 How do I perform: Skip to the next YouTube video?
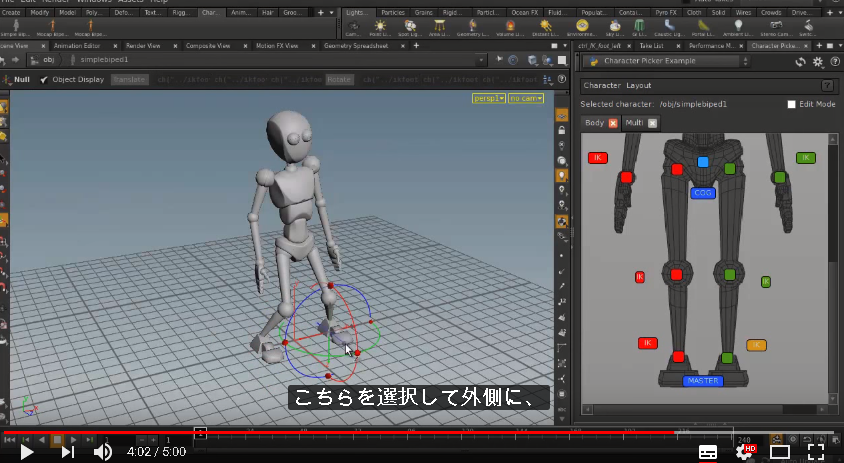click(x=68, y=452)
